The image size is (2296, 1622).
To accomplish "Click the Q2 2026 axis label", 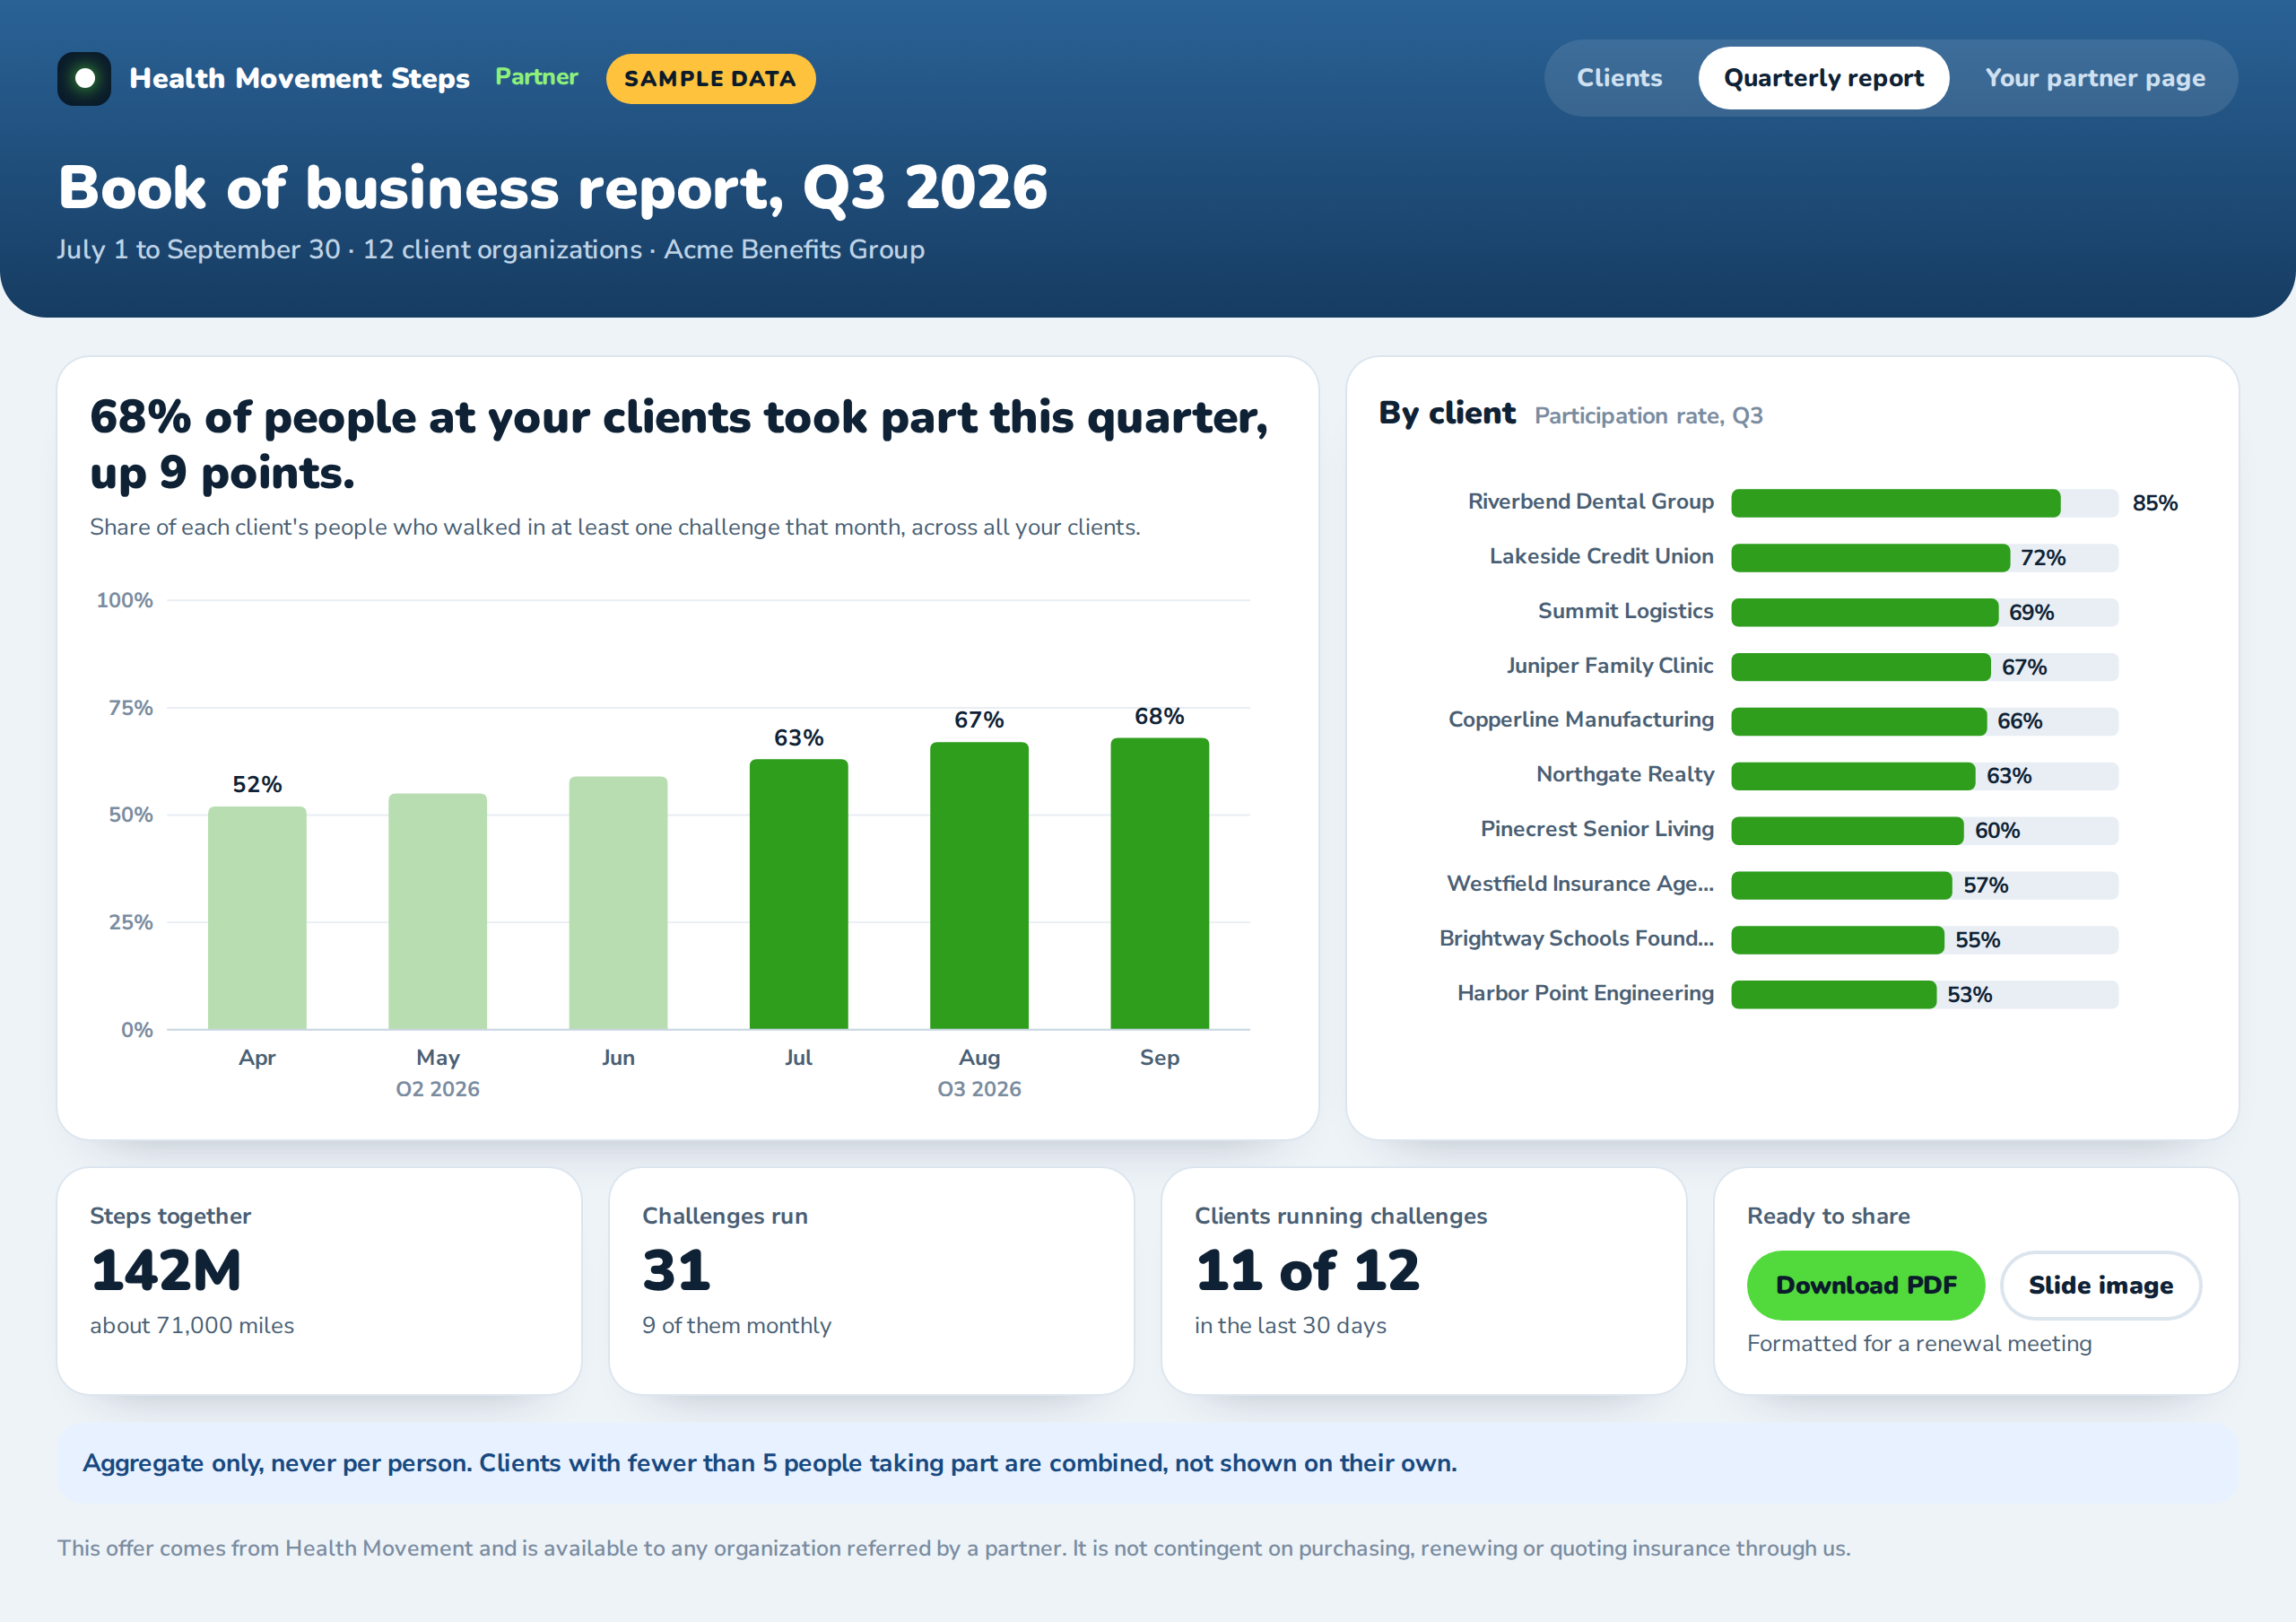I will 437,1089.
